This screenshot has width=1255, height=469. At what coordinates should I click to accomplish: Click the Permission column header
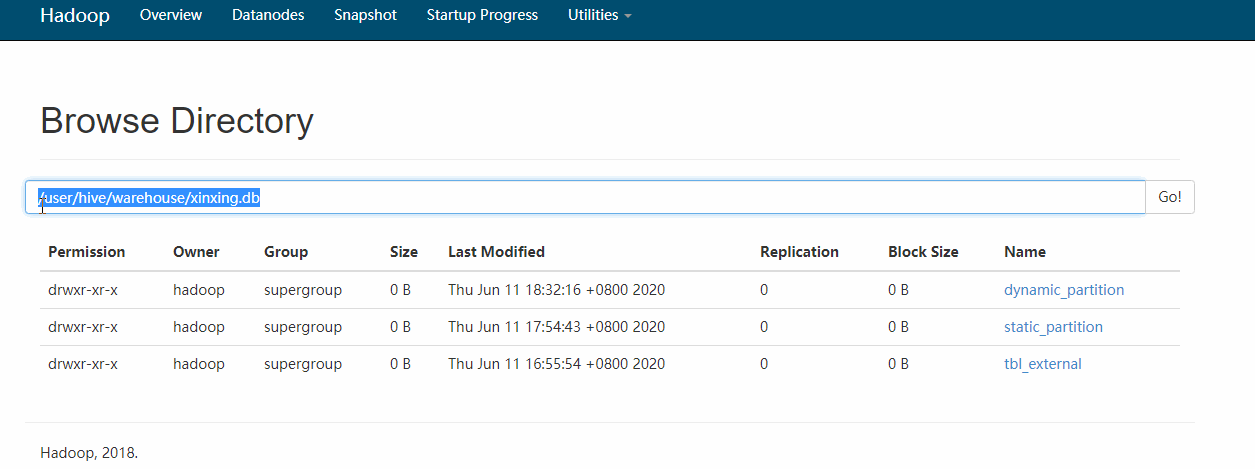(87, 252)
